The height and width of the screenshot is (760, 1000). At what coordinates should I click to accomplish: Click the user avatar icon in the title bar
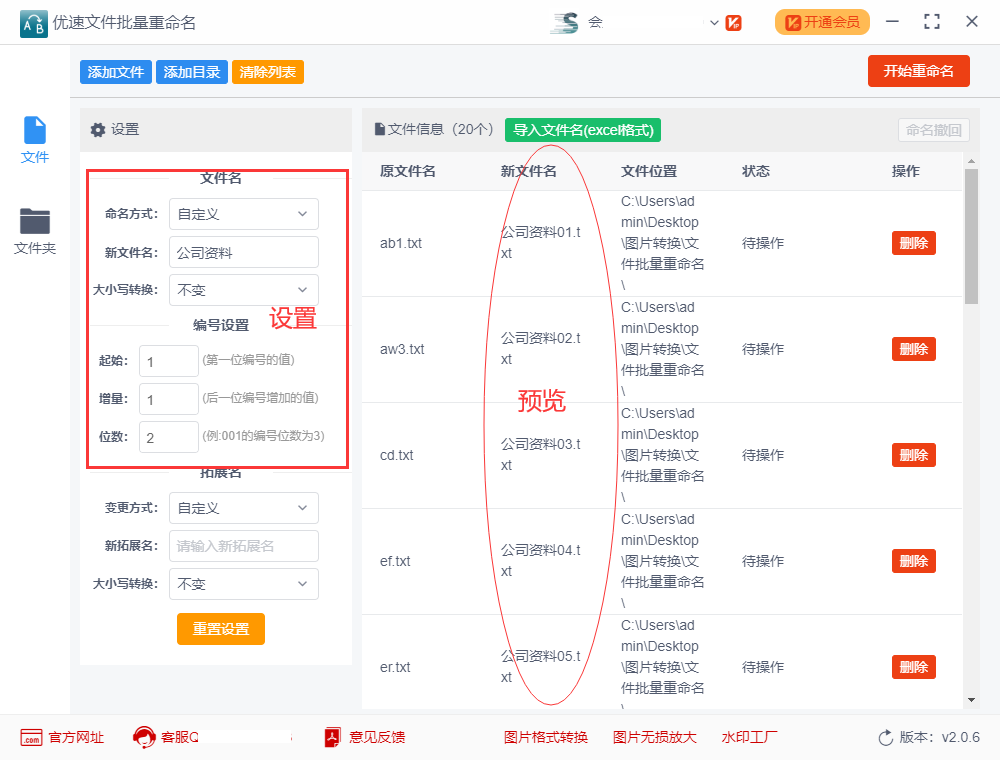click(566, 23)
